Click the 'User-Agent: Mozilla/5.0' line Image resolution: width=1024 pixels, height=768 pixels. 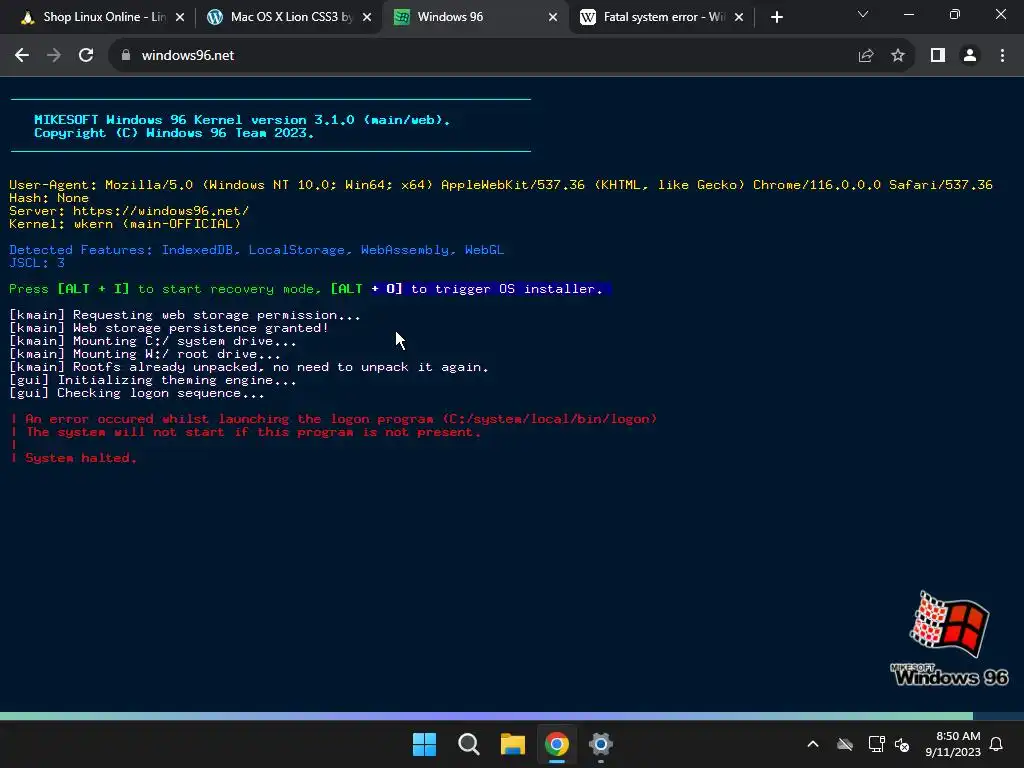[501, 185]
